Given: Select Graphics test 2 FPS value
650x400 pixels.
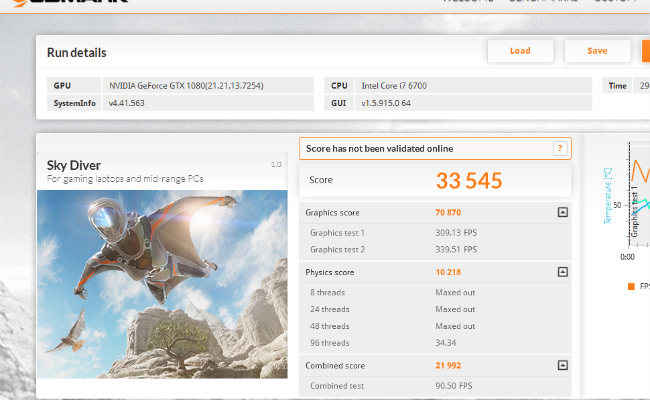Looking at the screenshot, I should 456,250.
